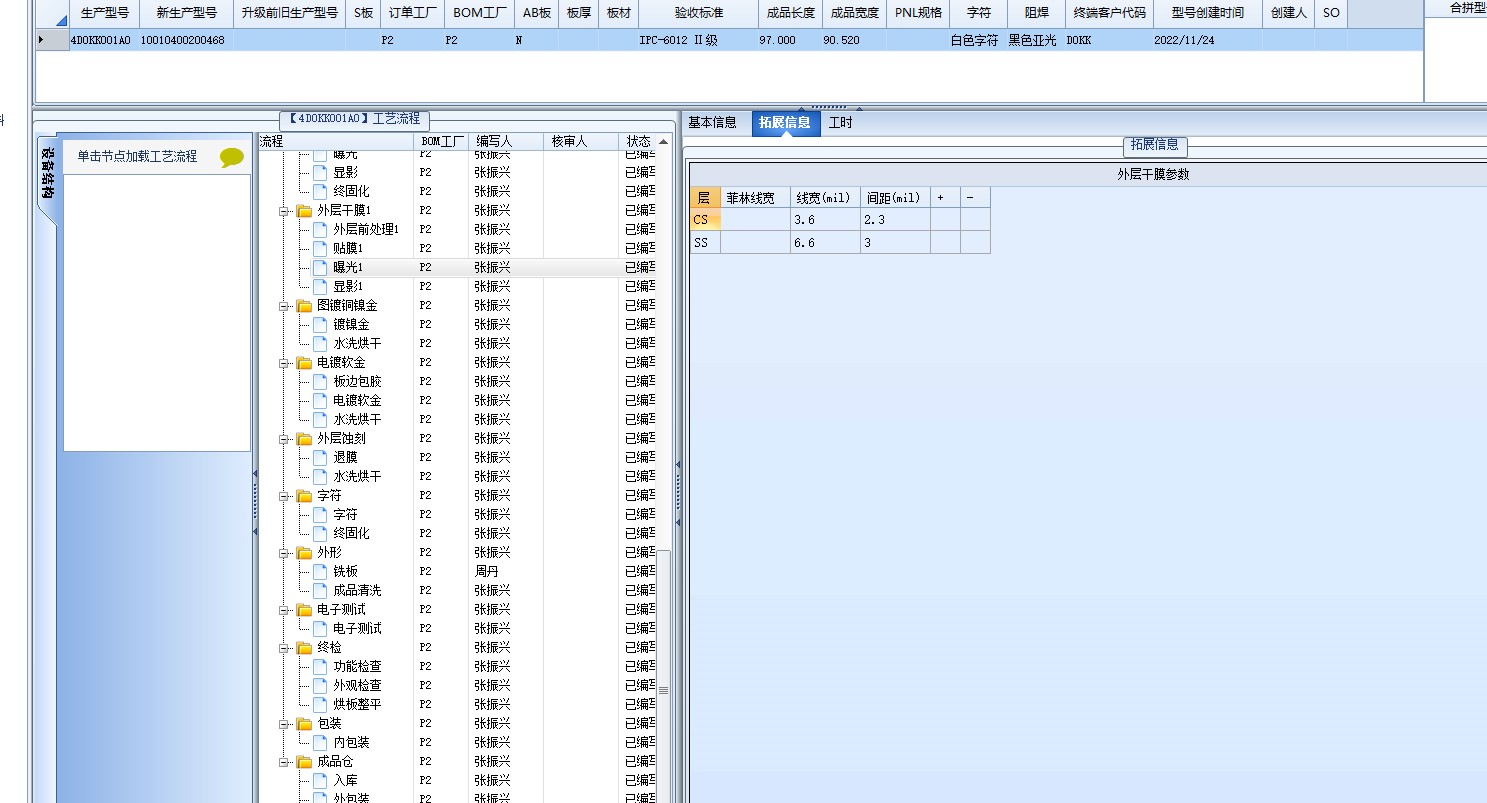1487x803 pixels.
Task: Collapse the 成品仓 tree node
Action: (x=284, y=762)
